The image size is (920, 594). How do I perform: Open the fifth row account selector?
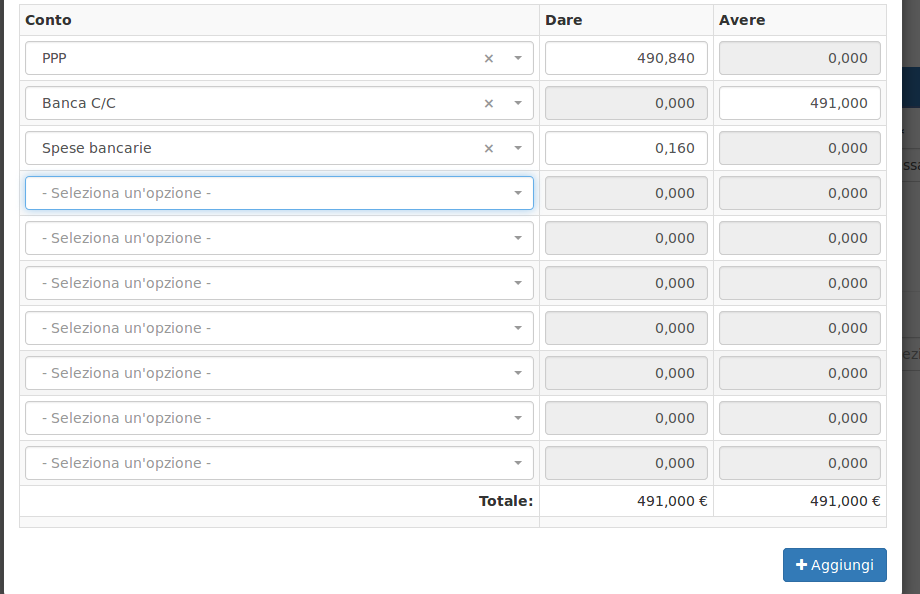tap(280, 237)
